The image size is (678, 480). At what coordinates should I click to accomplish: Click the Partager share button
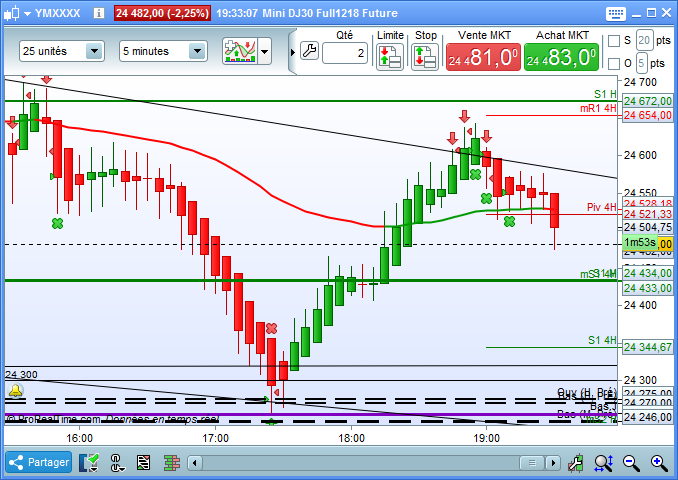point(38,462)
